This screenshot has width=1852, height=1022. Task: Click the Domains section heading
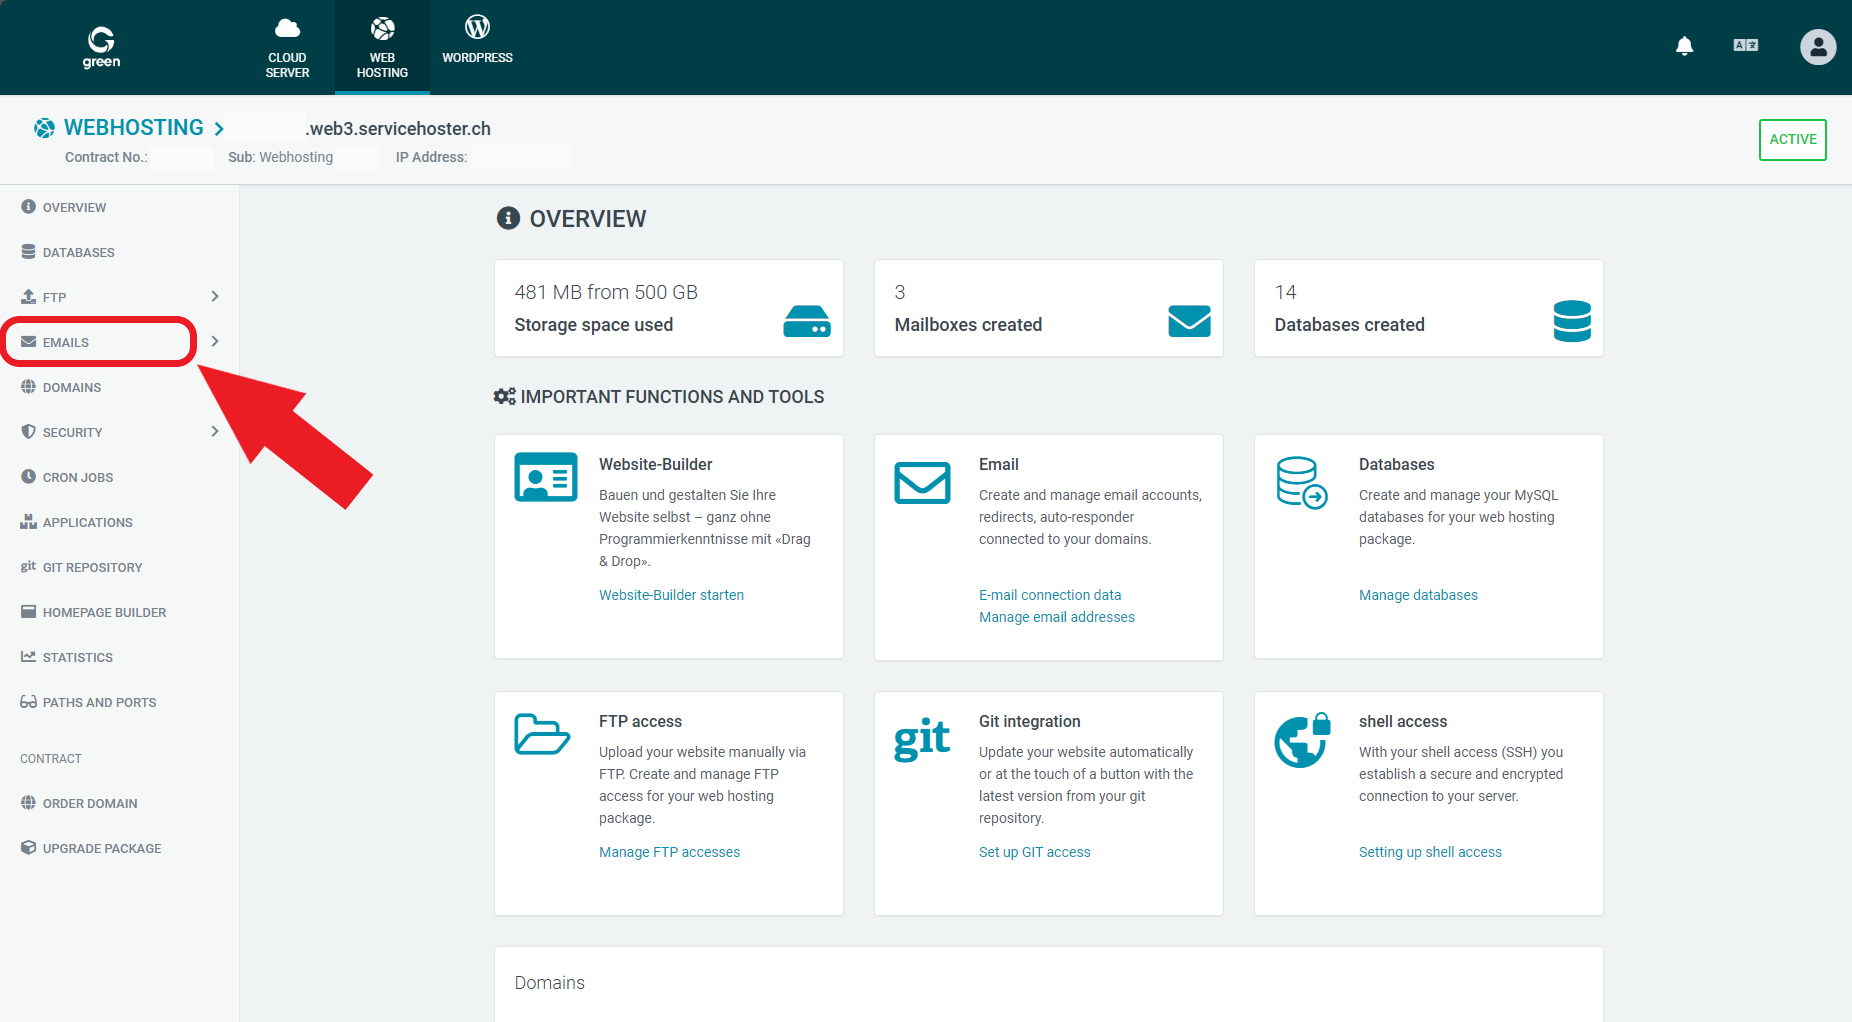(x=549, y=983)
